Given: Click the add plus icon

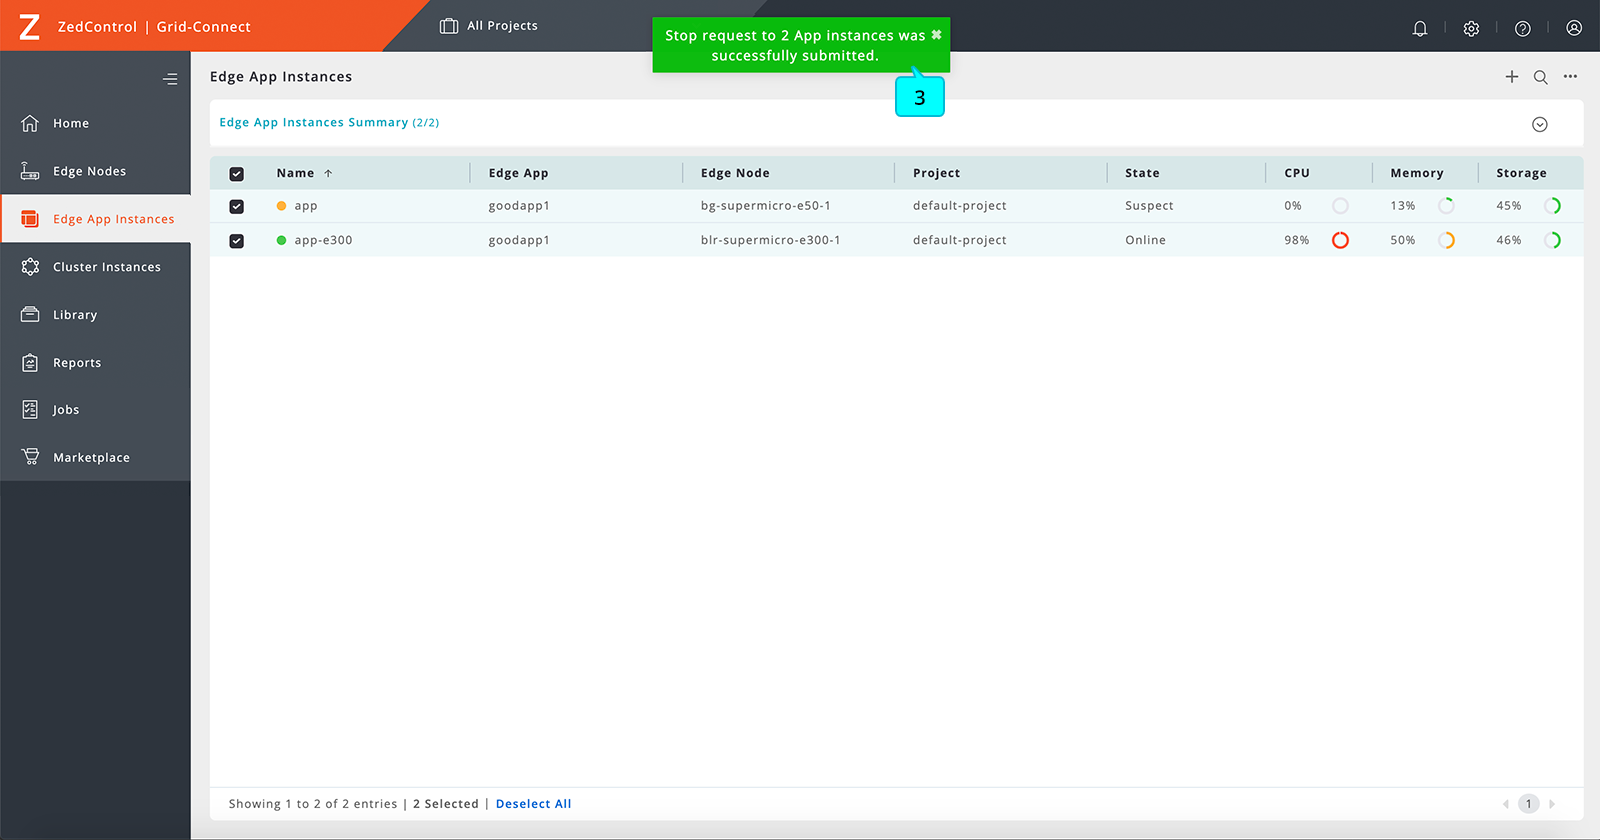Looking at the screenshot, I should [1512, 77].
